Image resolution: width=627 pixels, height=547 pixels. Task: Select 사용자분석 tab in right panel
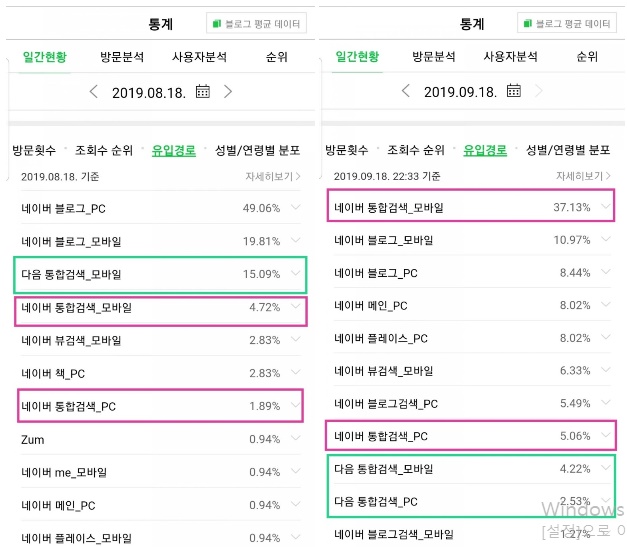pyautogui.click(x=511, y=56)
